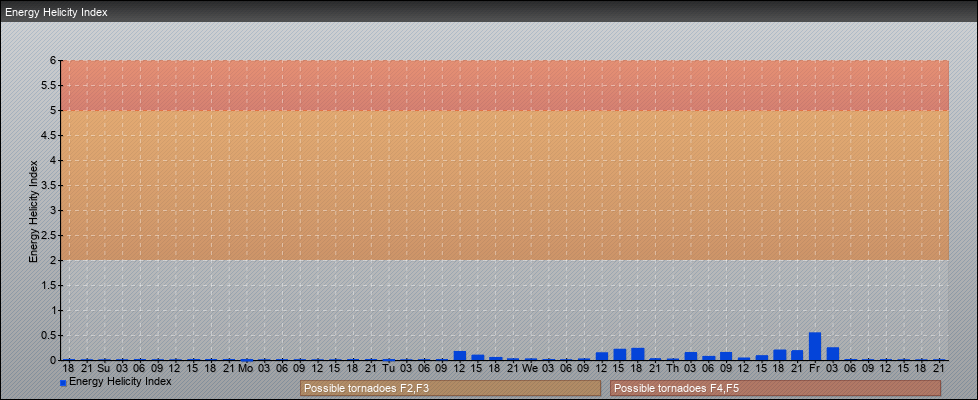The image size is (978, 400).
Task: Click the Tu day label on the x-axis
Action: (388, 369)
